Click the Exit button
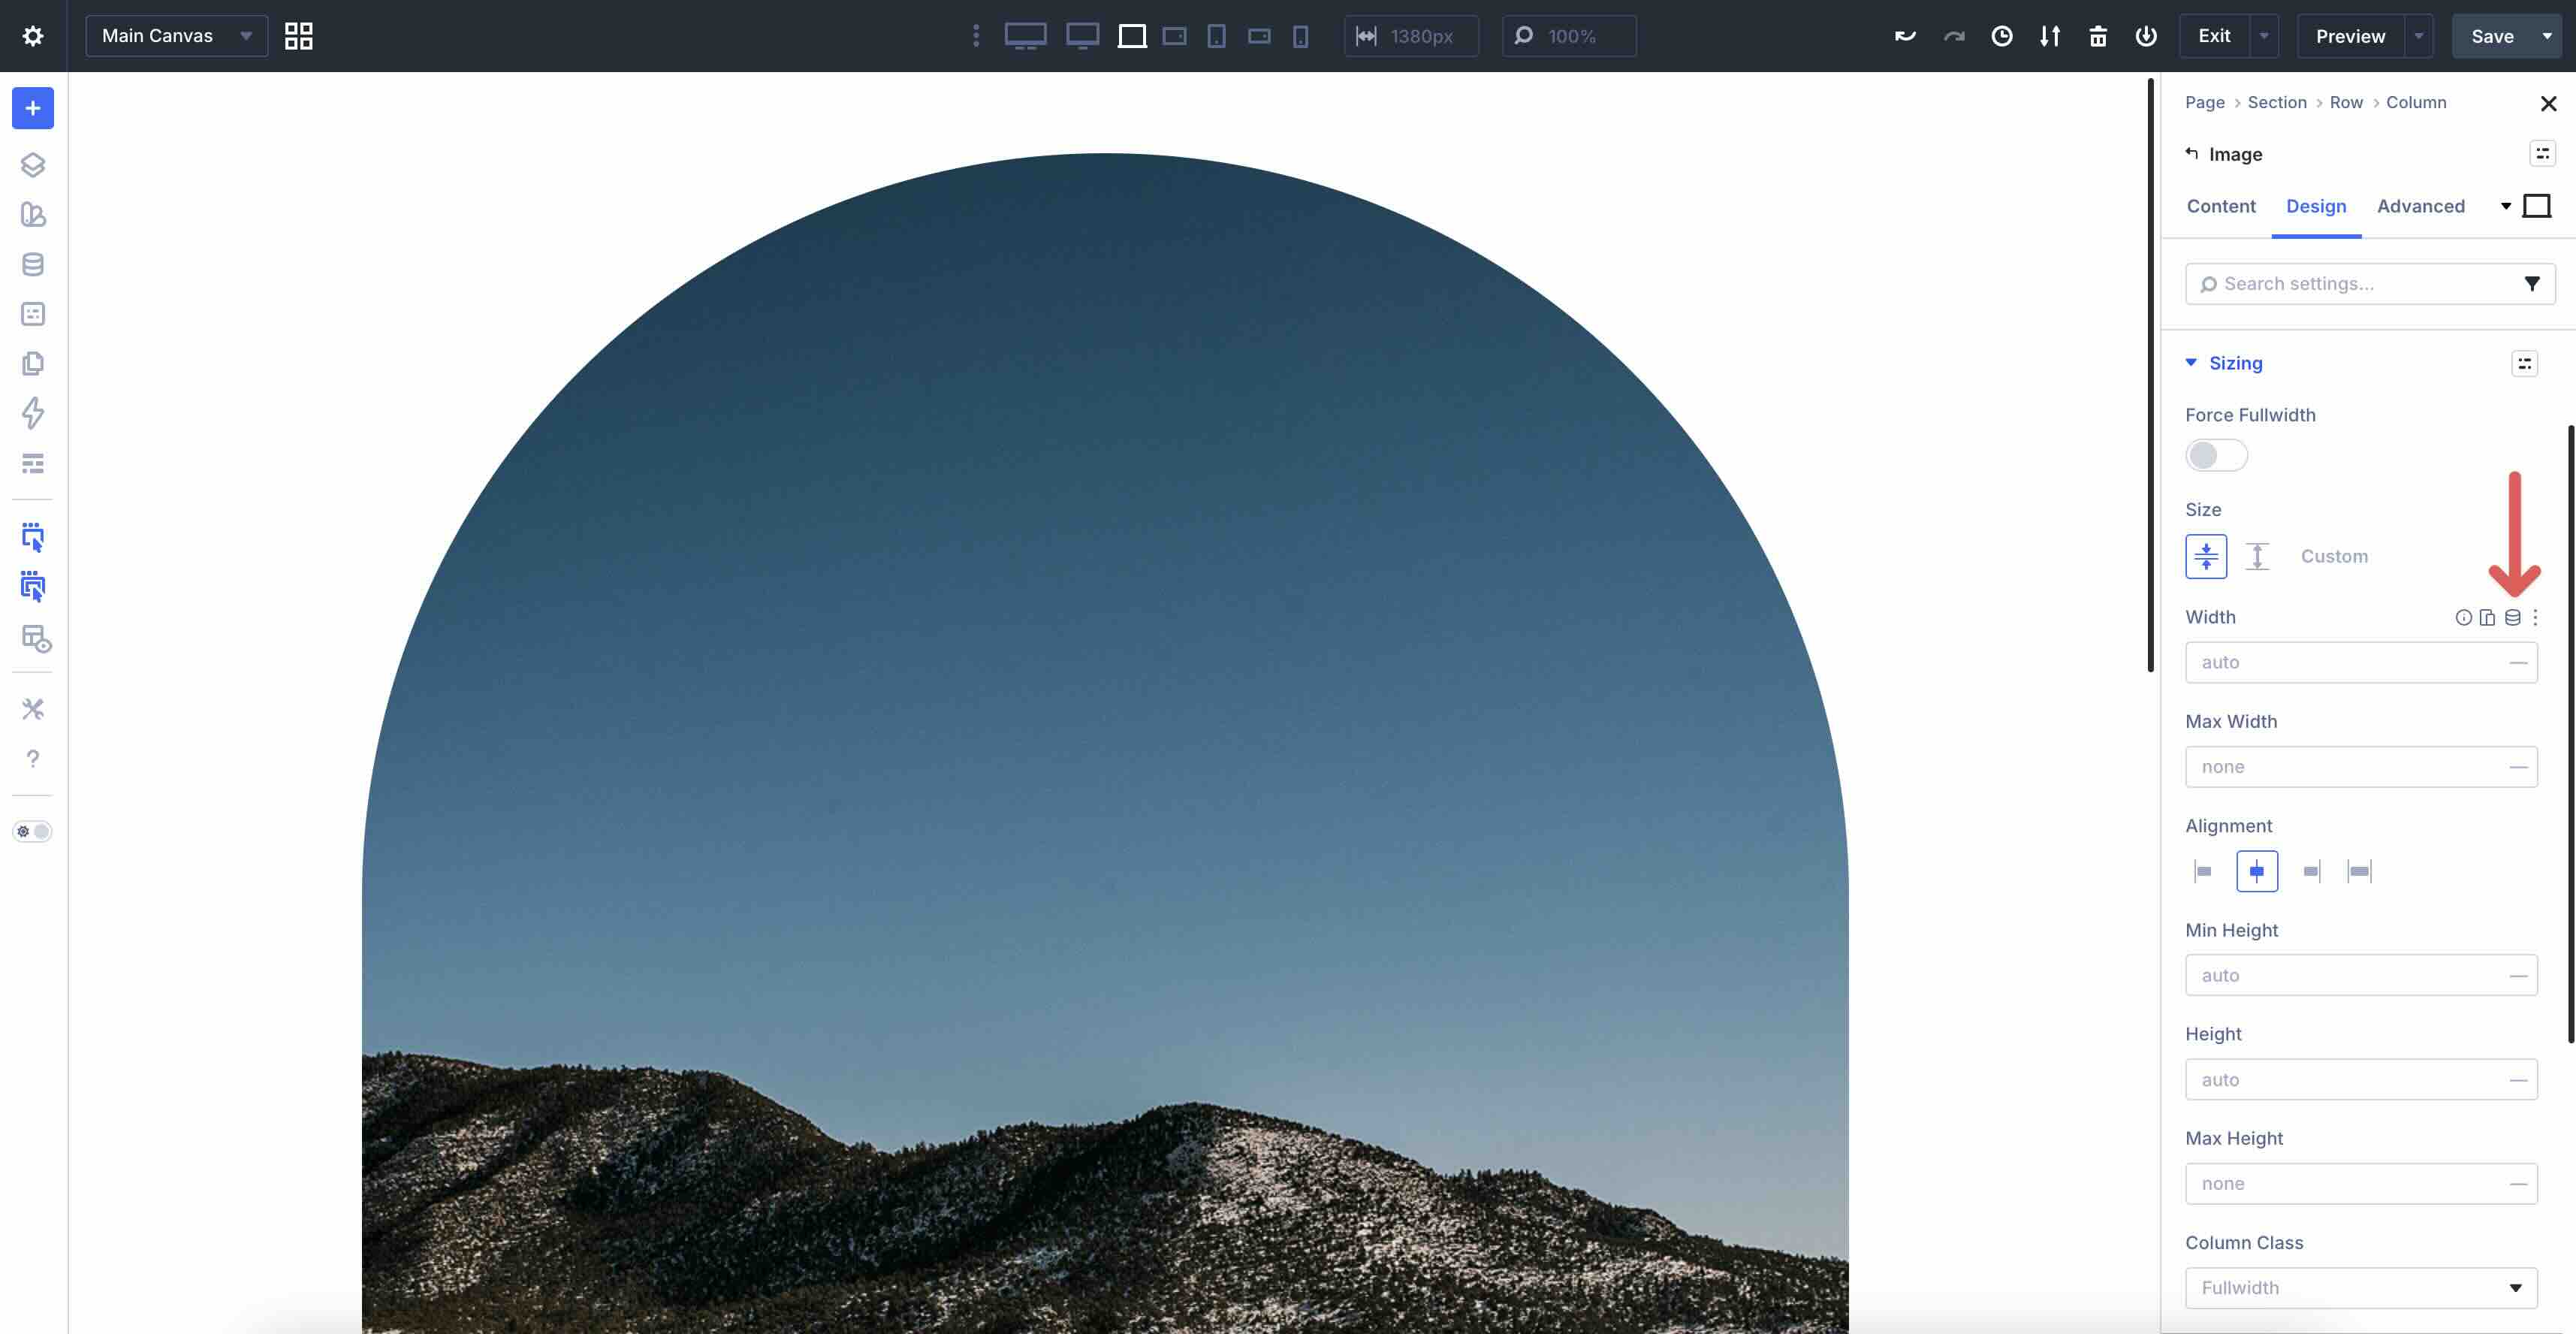 pyautogui.click(x=2215, y=36)
